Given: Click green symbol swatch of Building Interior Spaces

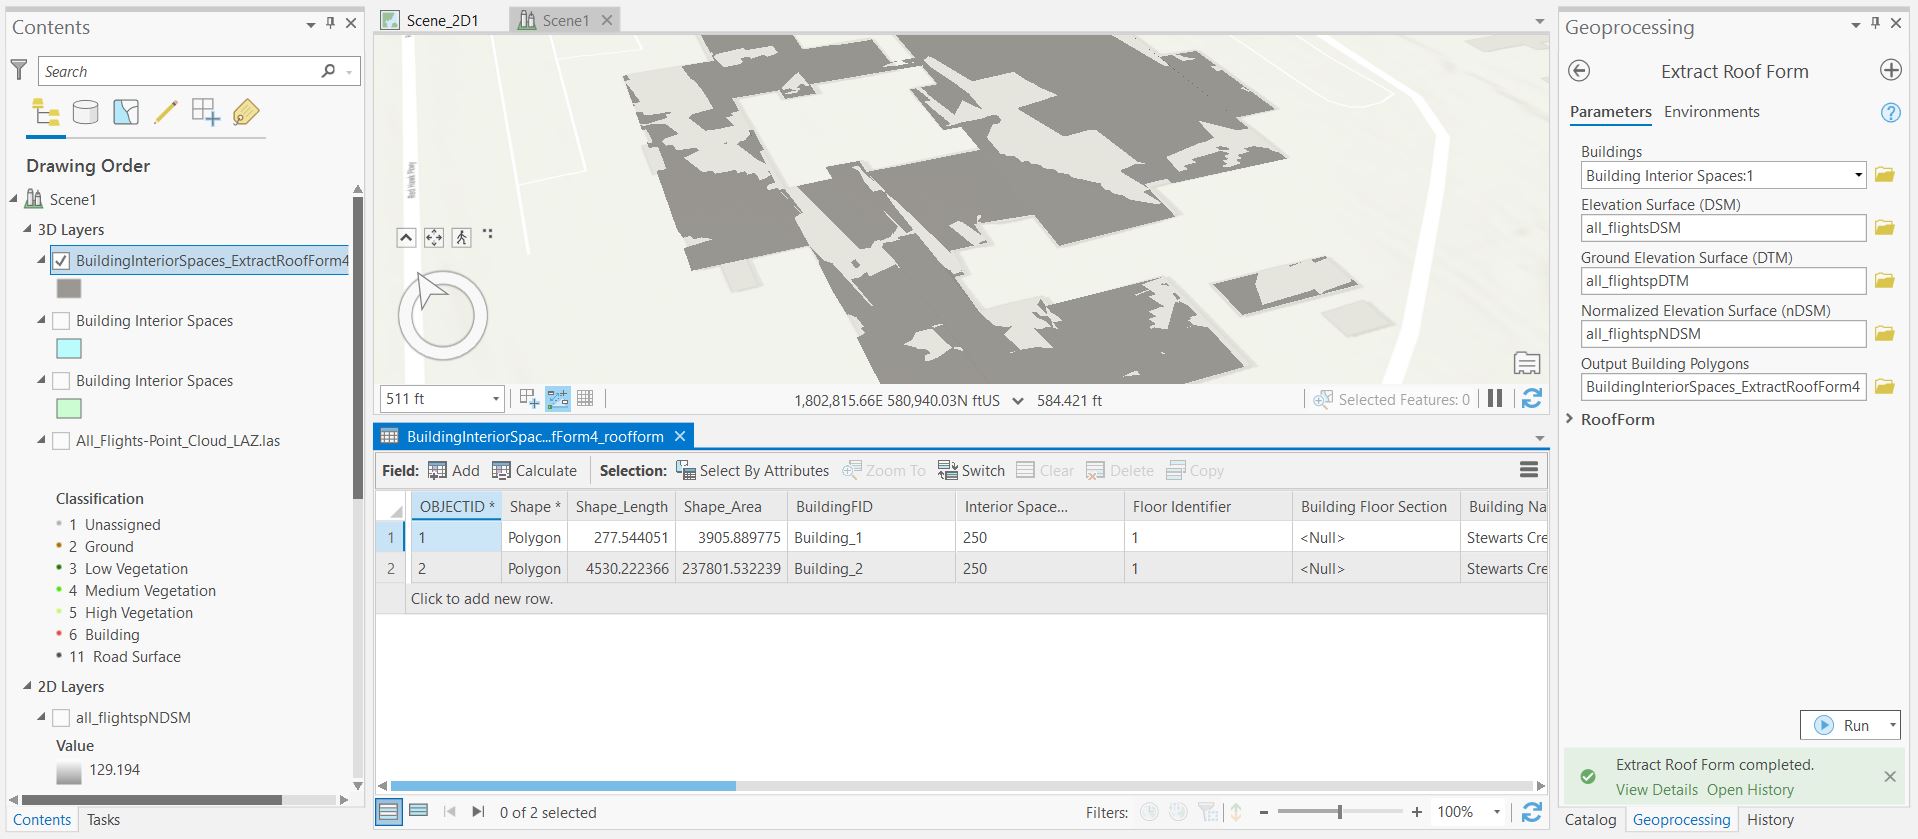Looking at the screenshot, I should [69, 409].
